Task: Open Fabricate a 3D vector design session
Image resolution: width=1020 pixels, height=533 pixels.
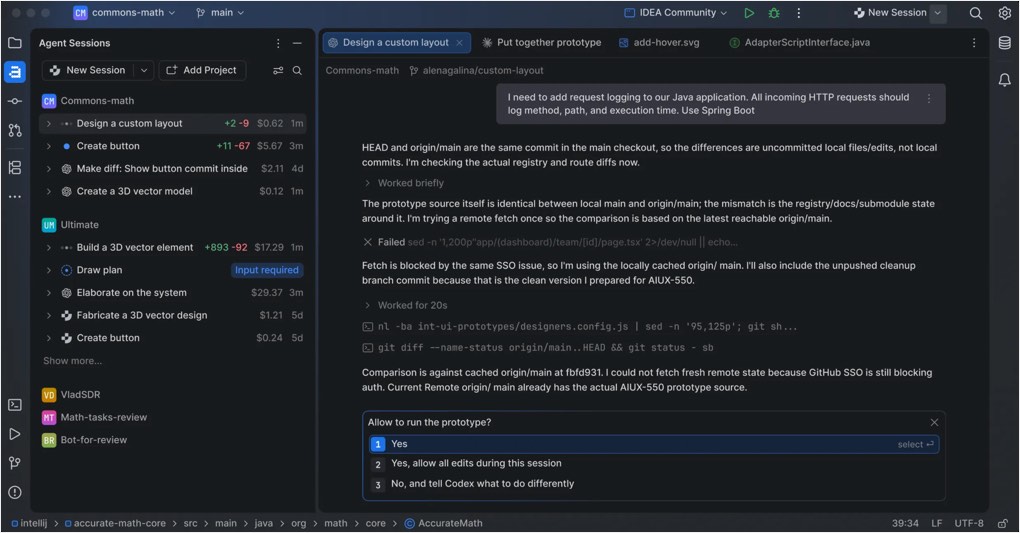Action: (x=172, y=315)
